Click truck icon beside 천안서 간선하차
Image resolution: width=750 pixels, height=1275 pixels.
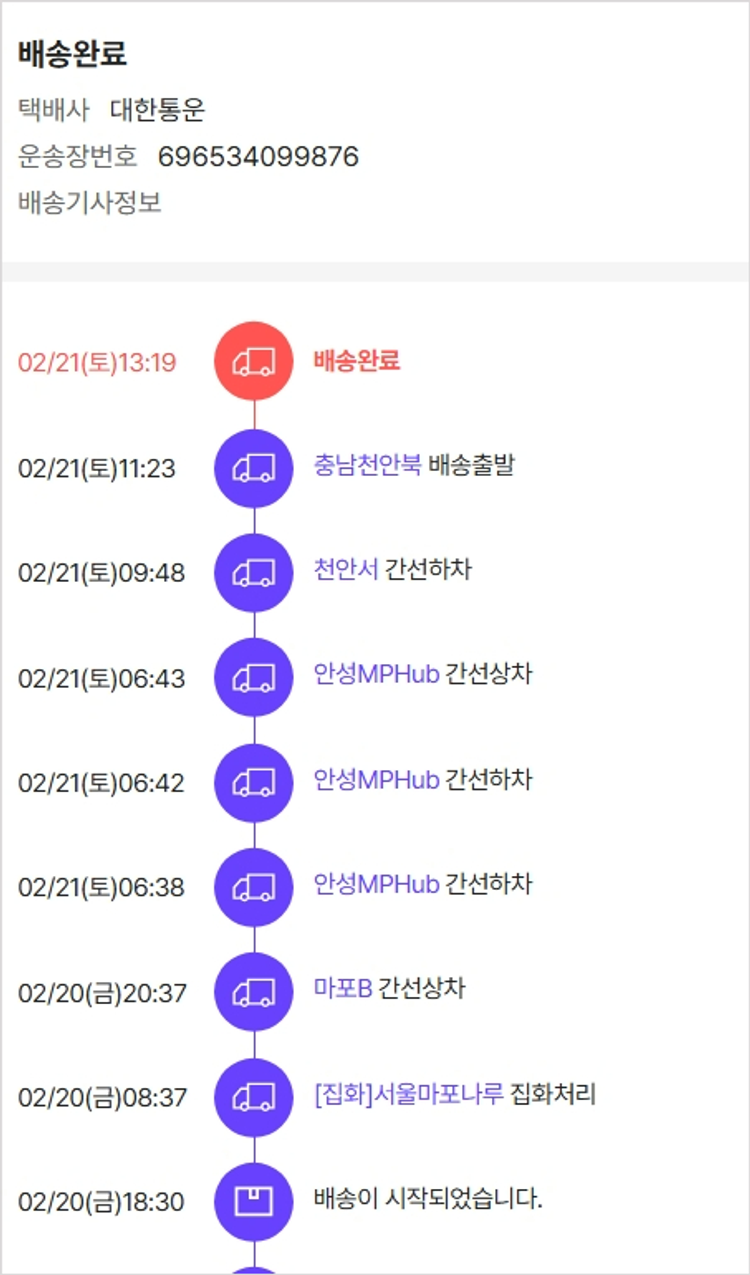click(x=254, y=573)
